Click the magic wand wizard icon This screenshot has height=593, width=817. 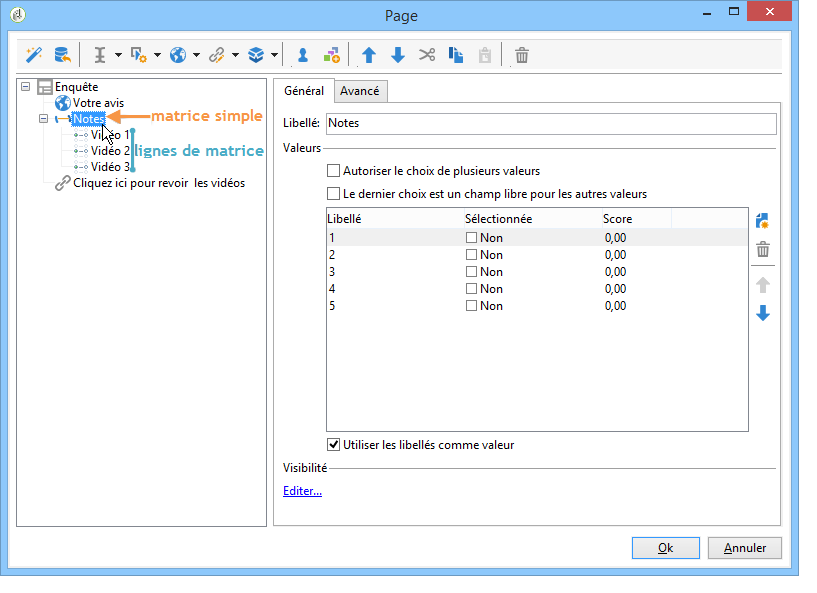33,55
